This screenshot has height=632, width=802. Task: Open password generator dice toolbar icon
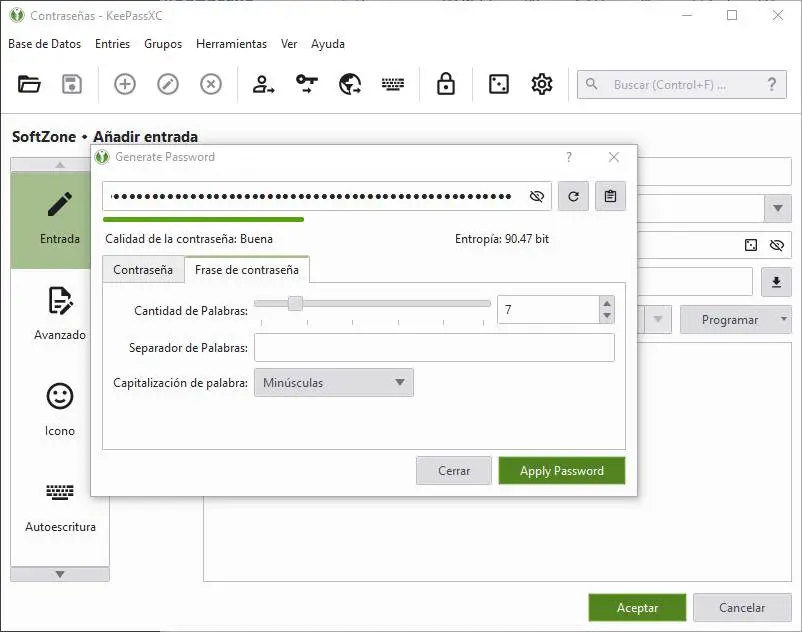(499, 84)
